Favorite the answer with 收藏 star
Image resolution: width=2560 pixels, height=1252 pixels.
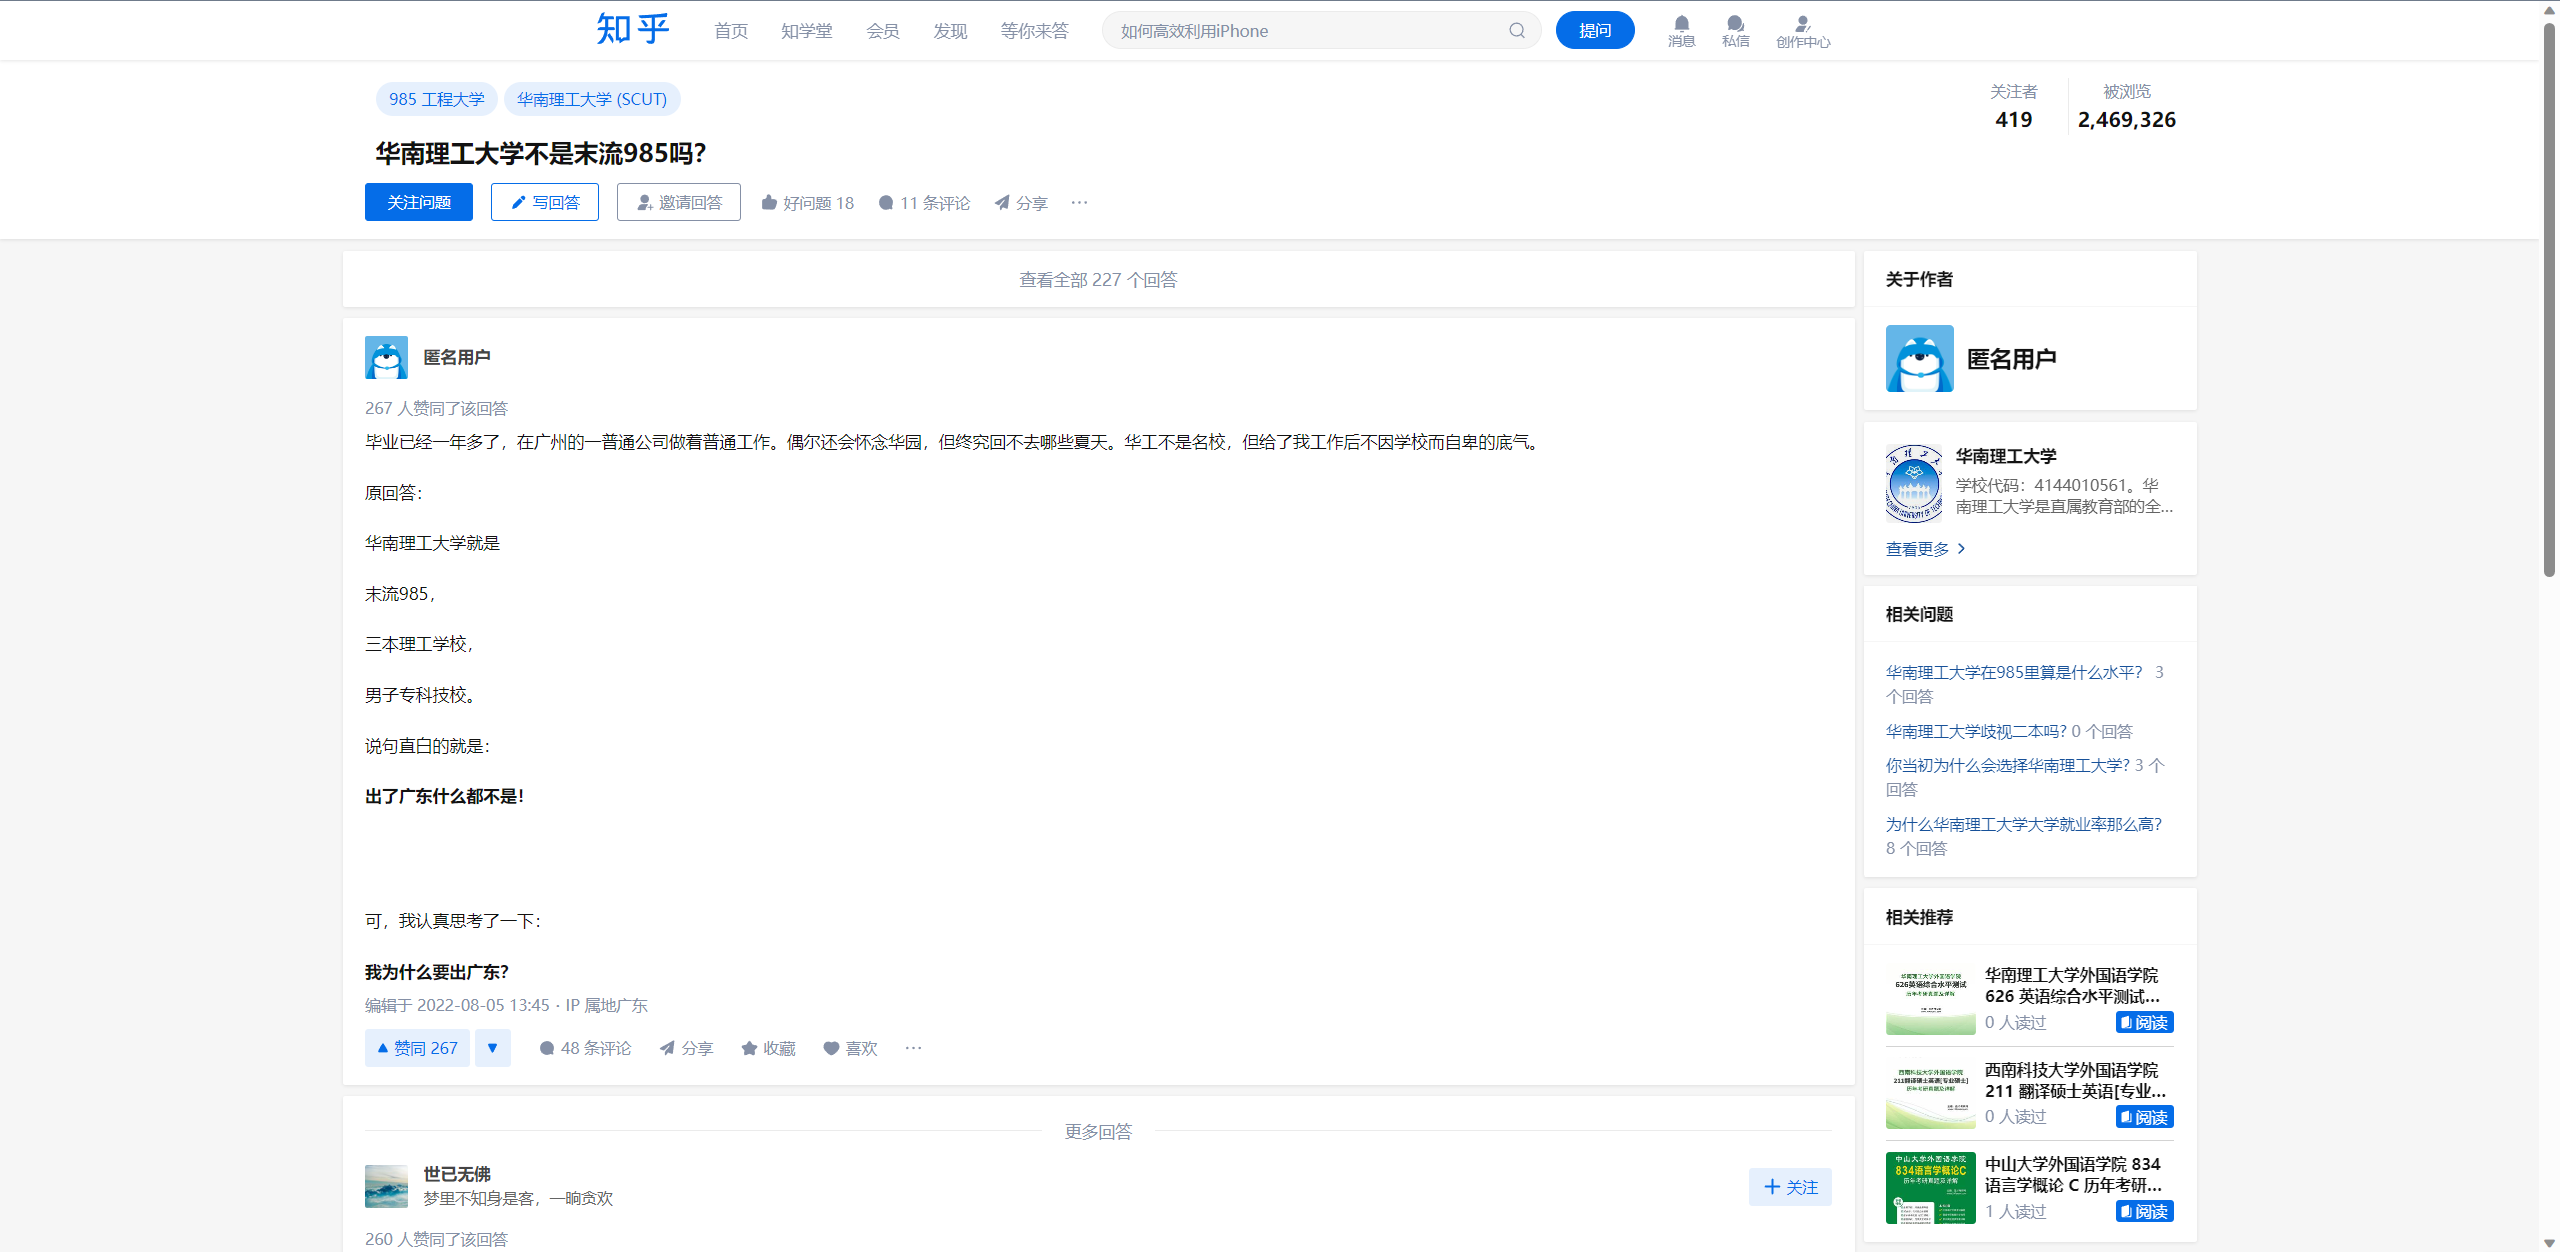768,1048
